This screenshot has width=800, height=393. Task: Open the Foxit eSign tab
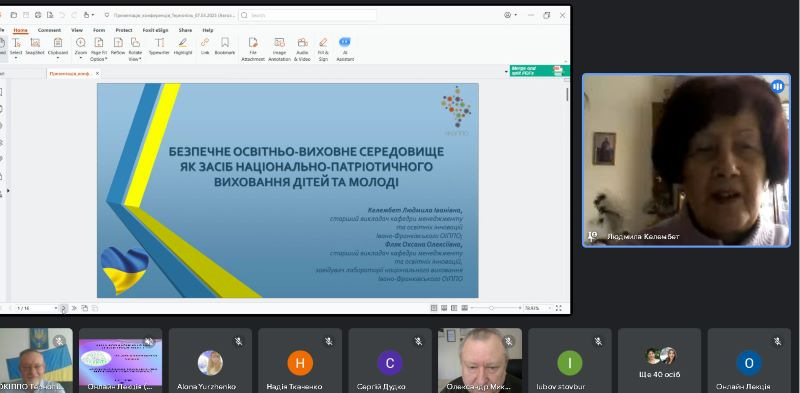coord(155,30)
